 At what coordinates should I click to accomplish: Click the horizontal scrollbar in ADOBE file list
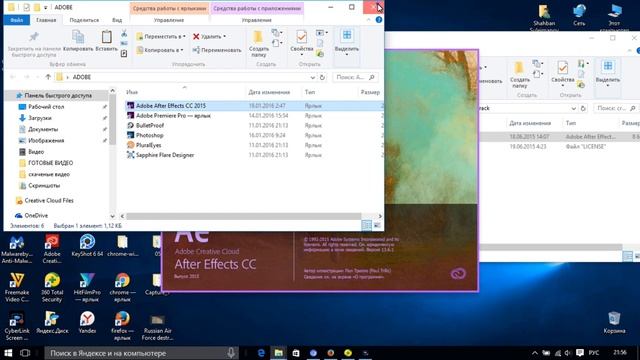[x=243, y=216]
